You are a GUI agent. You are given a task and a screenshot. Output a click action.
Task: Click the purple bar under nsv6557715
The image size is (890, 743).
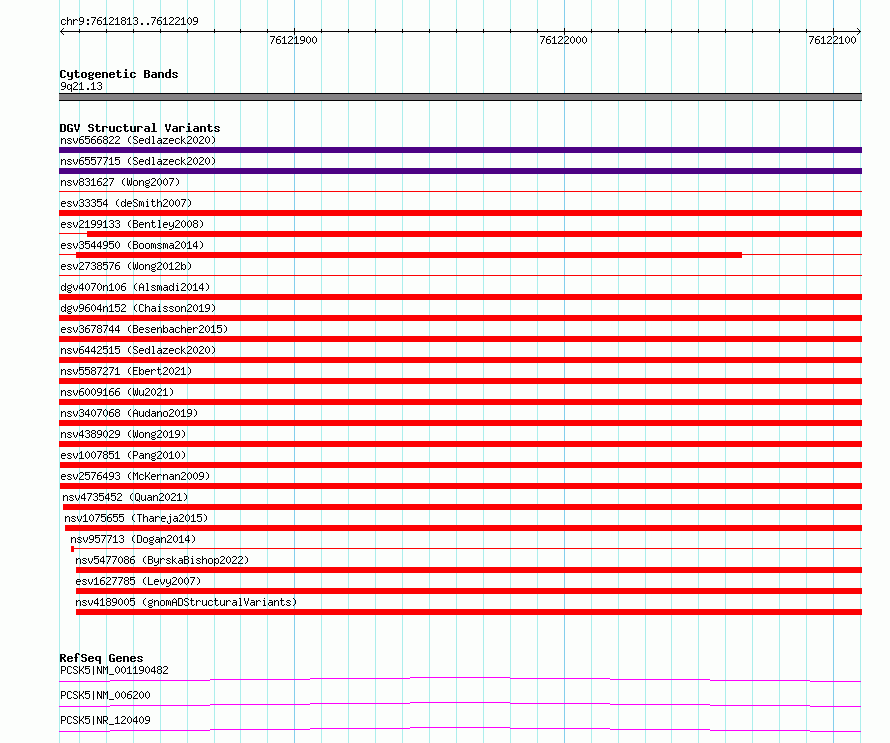[x=460, y=171]
